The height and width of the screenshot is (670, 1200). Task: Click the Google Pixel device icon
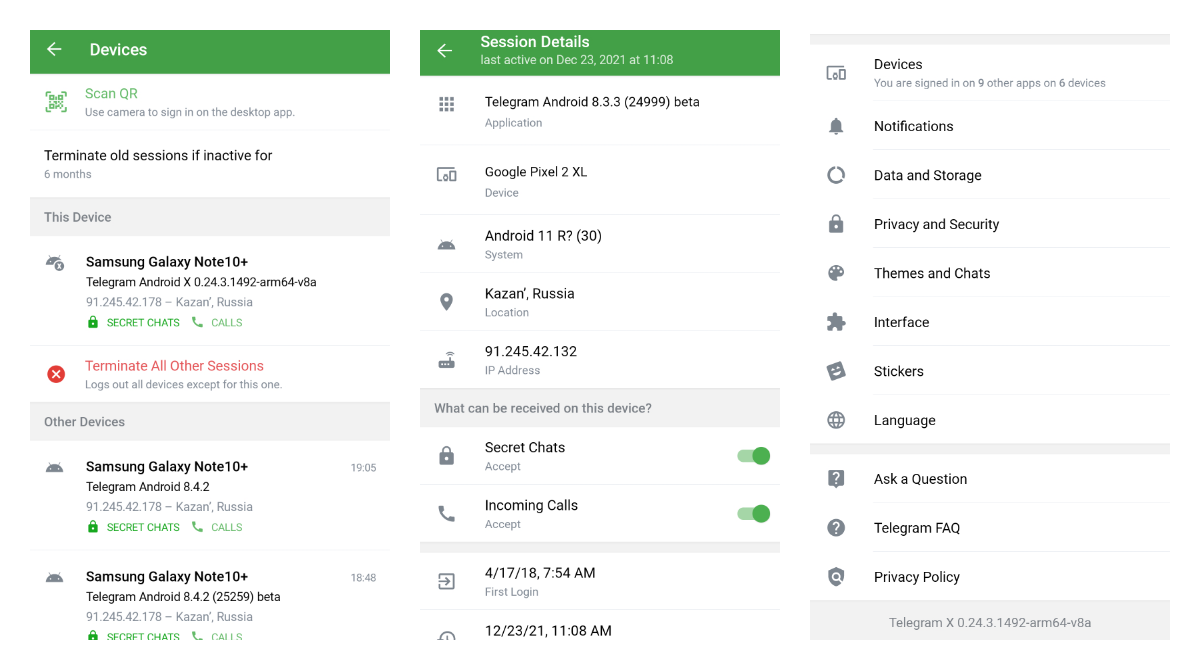tap(447, 175)
